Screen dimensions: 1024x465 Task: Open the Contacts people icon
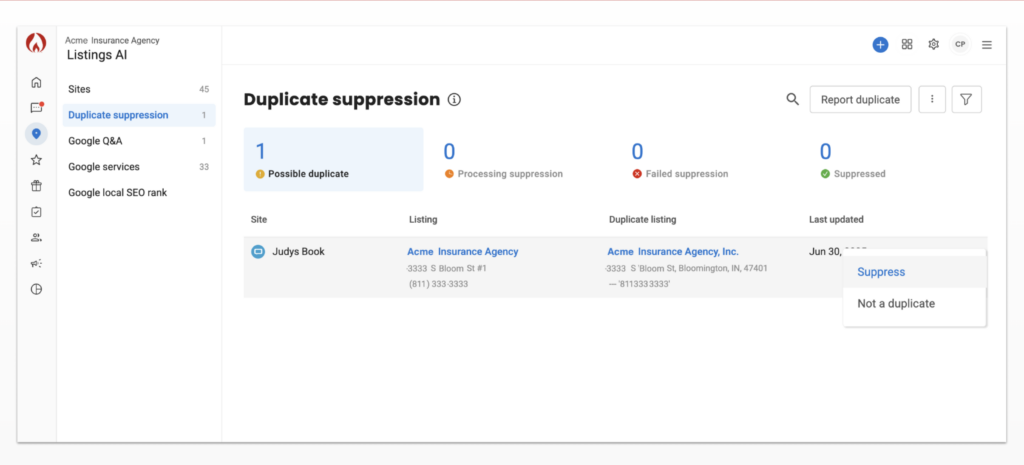tap(37, 238)
